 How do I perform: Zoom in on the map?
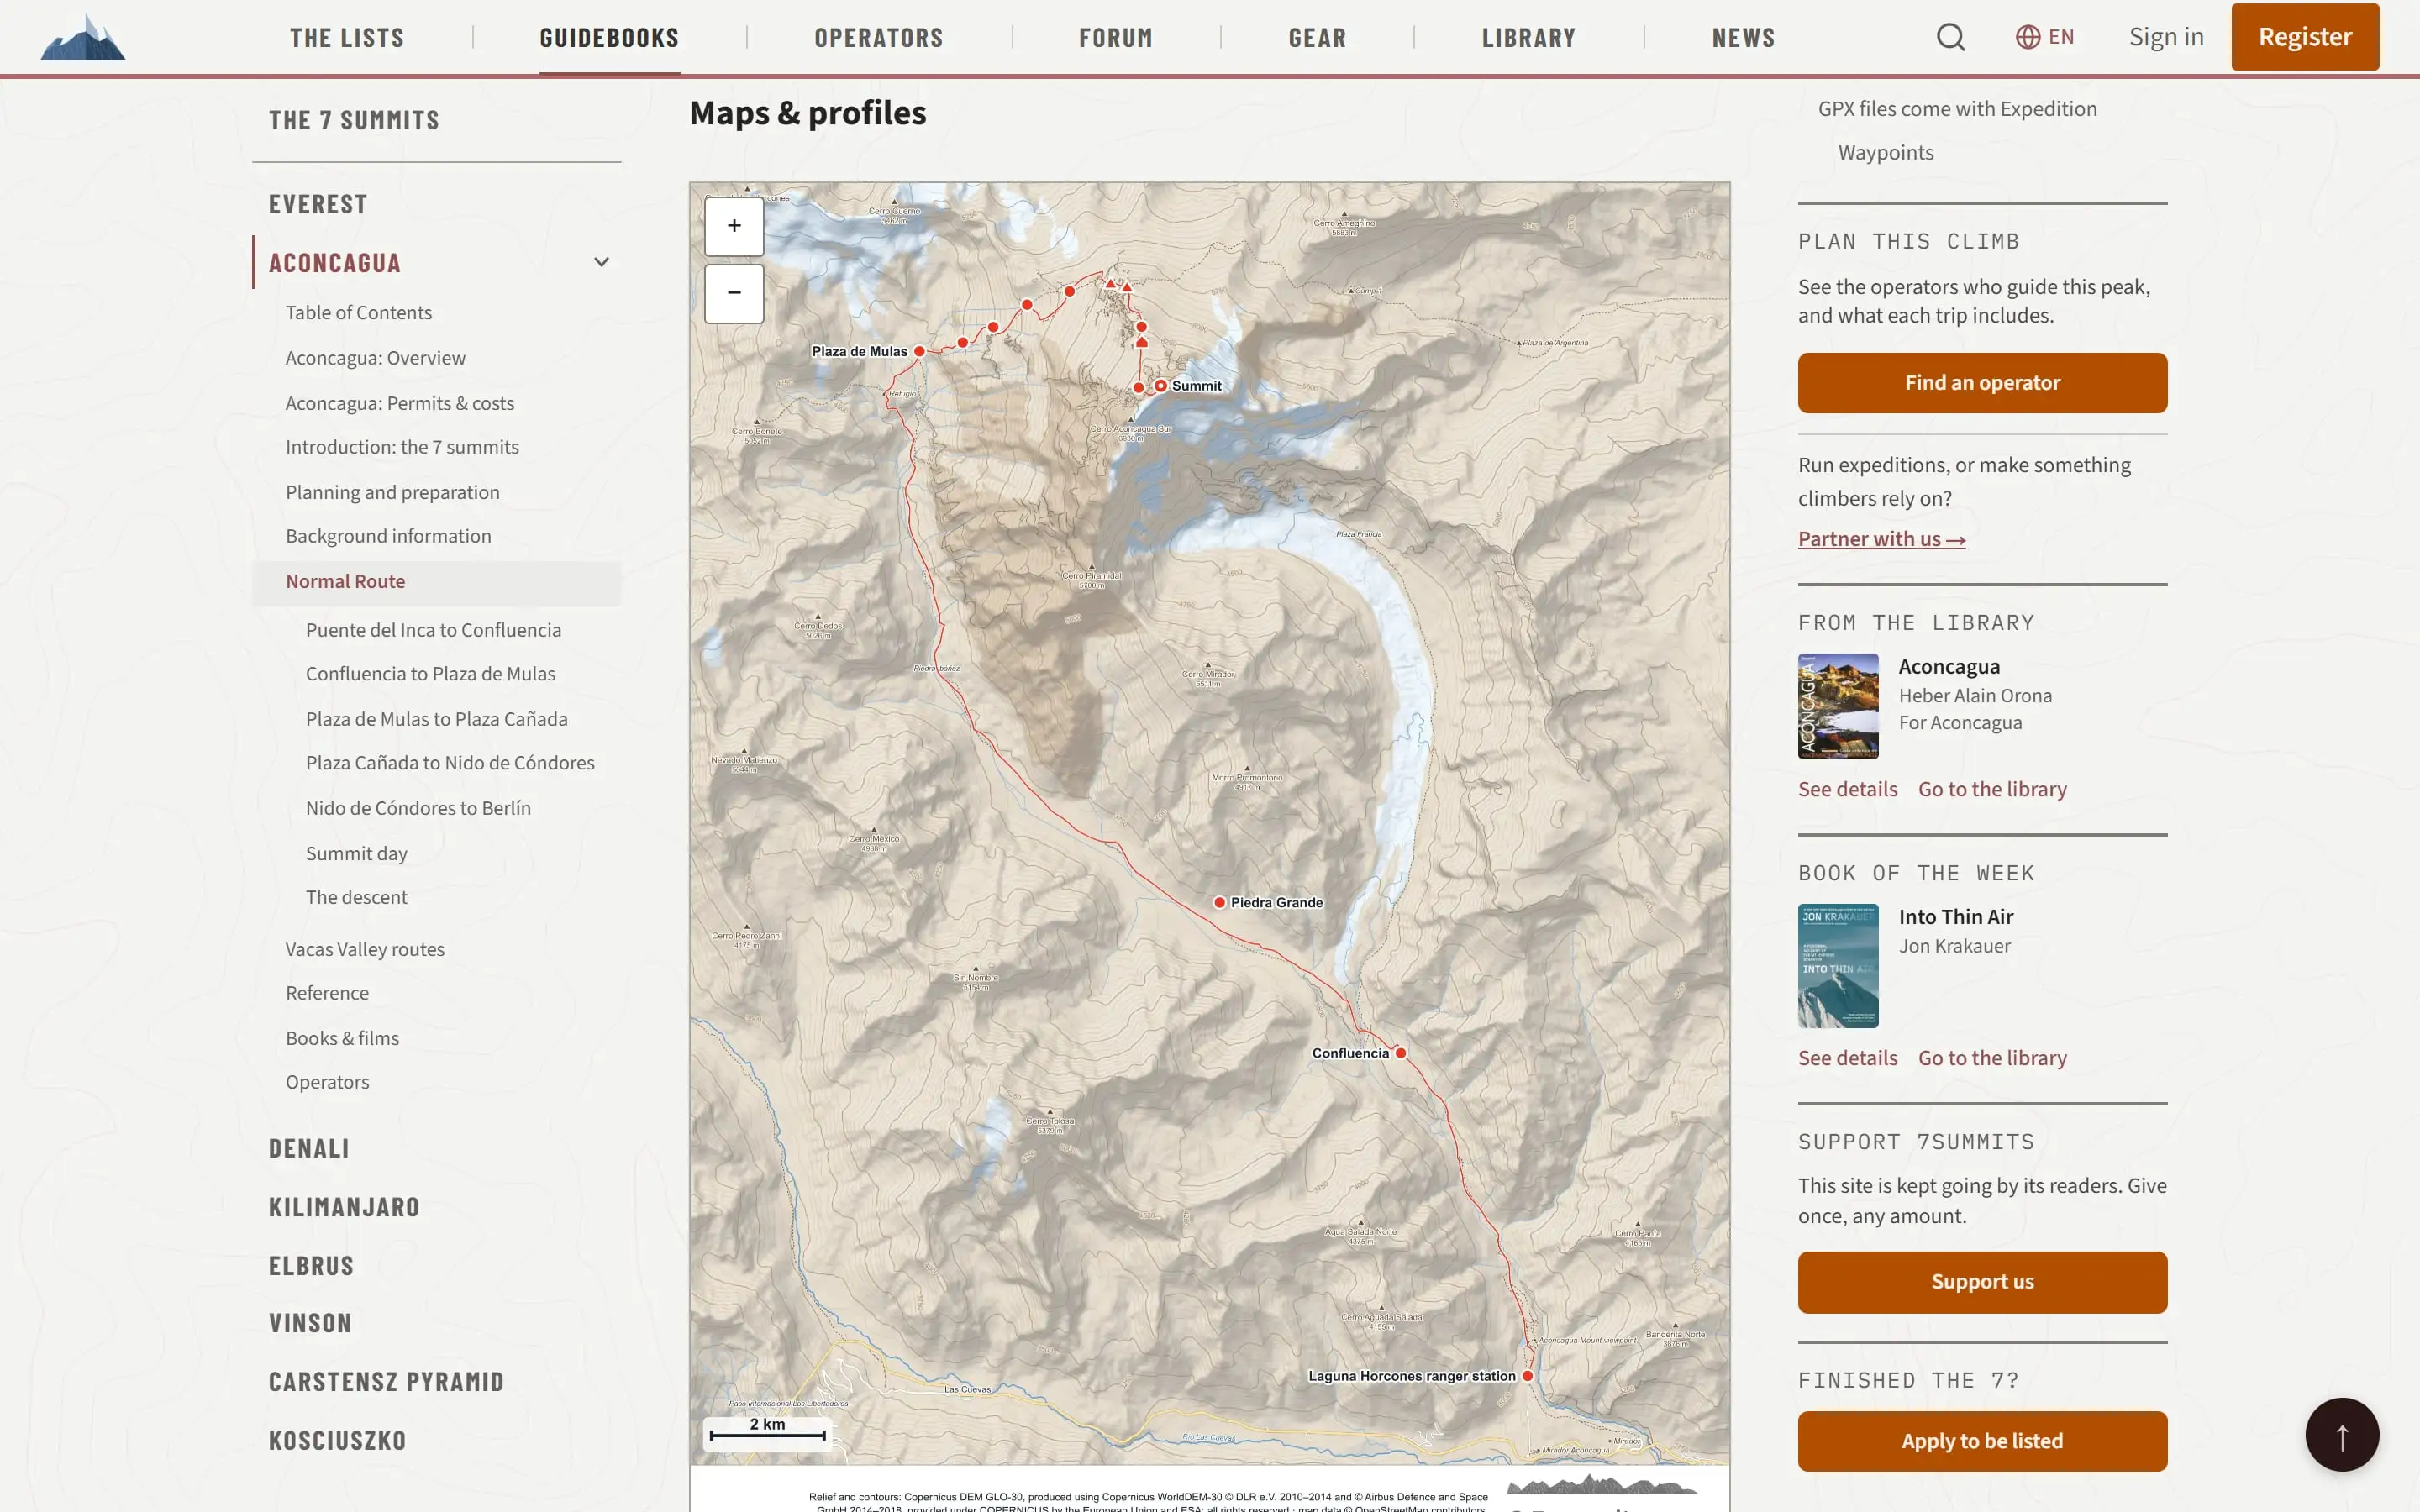734,226
